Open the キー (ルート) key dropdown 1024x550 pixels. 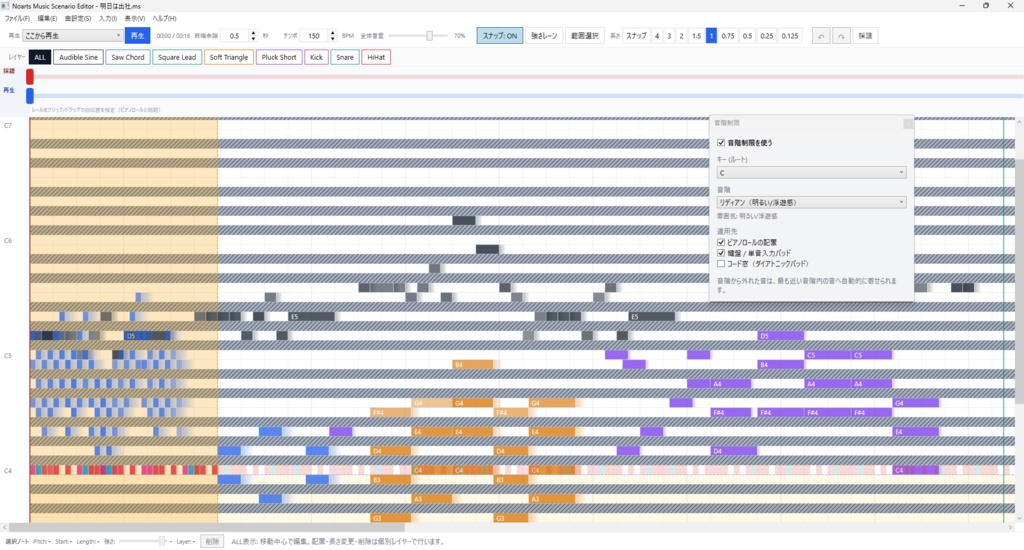tap(811, 172)
